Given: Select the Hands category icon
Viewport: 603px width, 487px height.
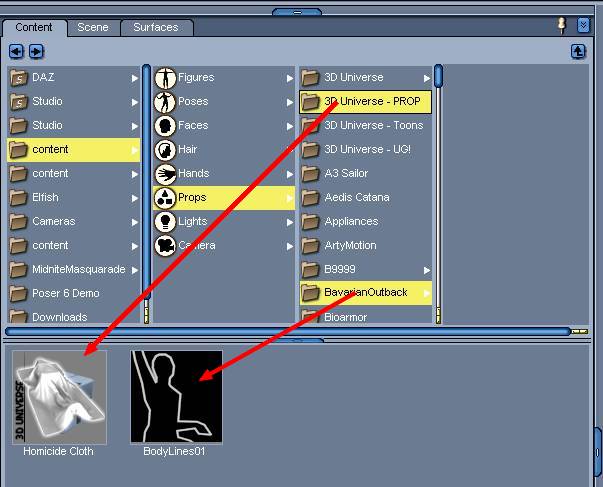Looking at the screenshot, I should click(165, 174).
